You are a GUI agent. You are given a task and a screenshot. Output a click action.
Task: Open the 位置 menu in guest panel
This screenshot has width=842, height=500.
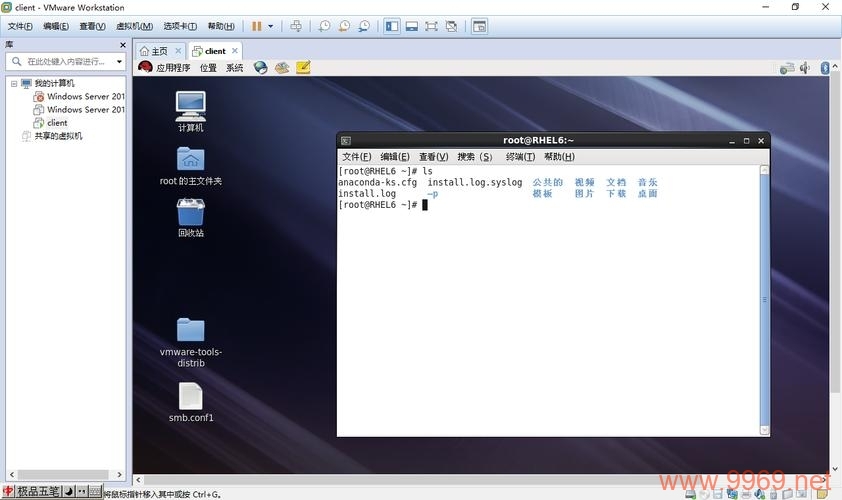click(x=208, y=67)
